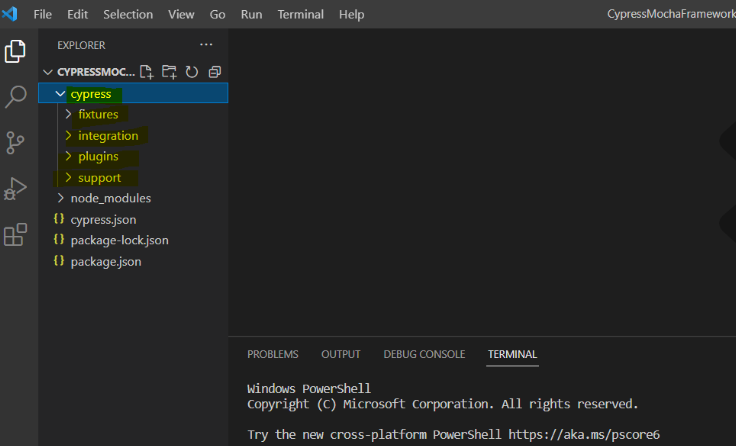Image resolution: width=736 pixels, height=448 pixels.
Task: Select the TERMINAL panel tab
Action: (x=512, y=354)
